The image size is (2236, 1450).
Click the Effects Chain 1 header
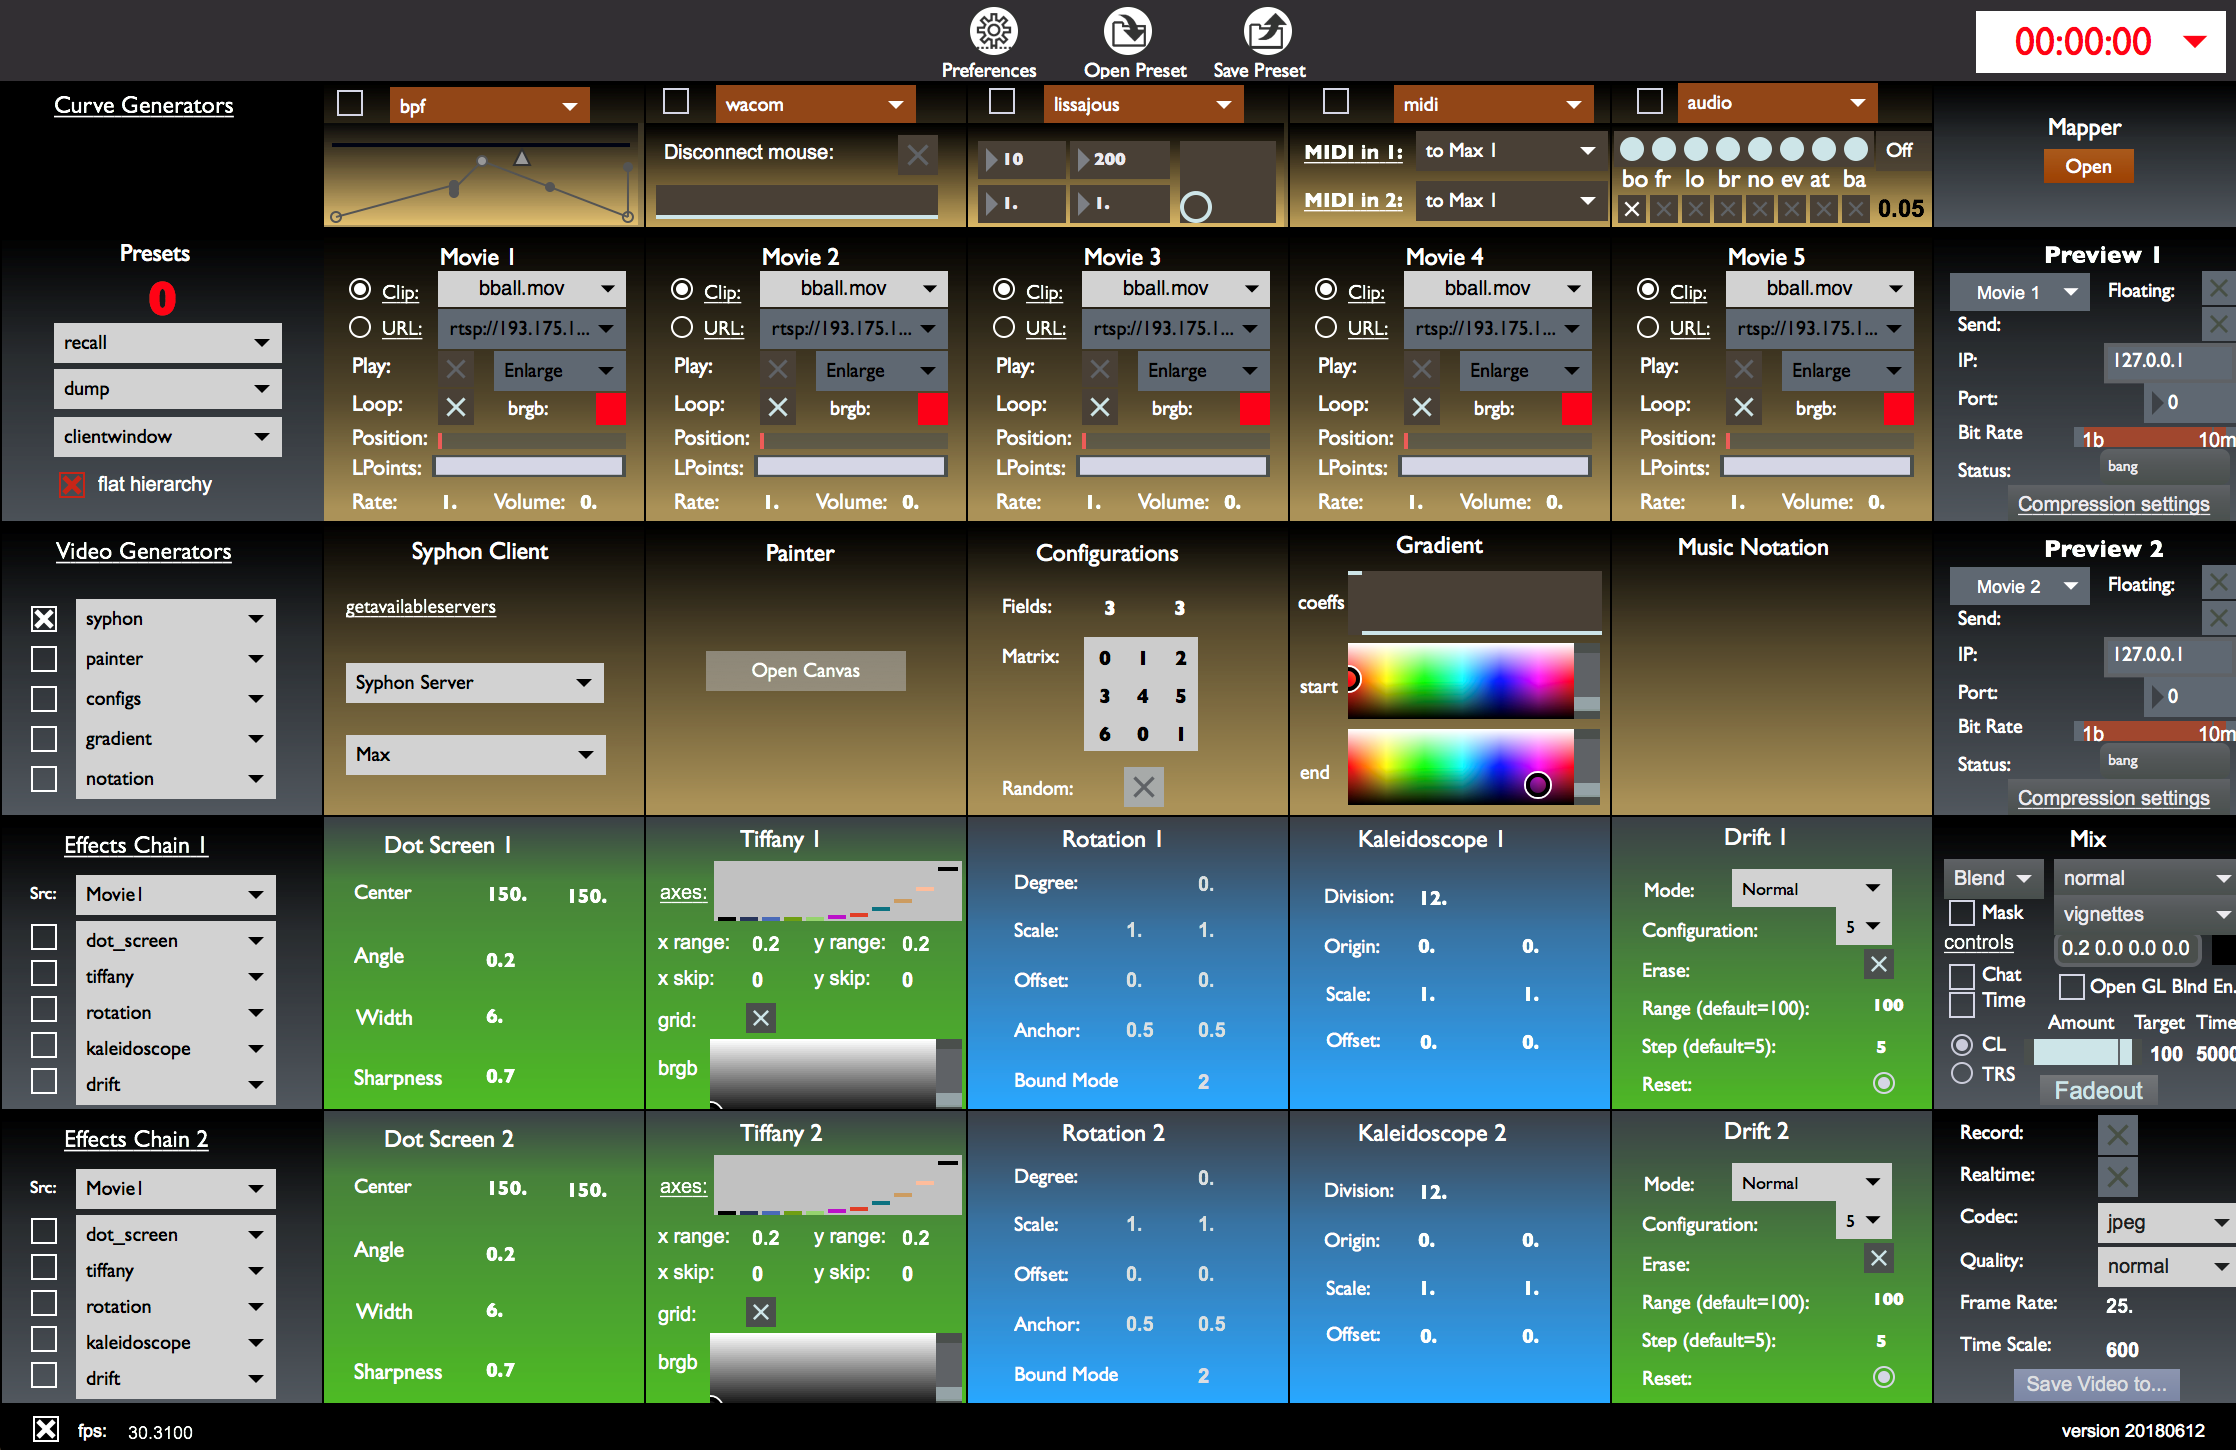135,845
